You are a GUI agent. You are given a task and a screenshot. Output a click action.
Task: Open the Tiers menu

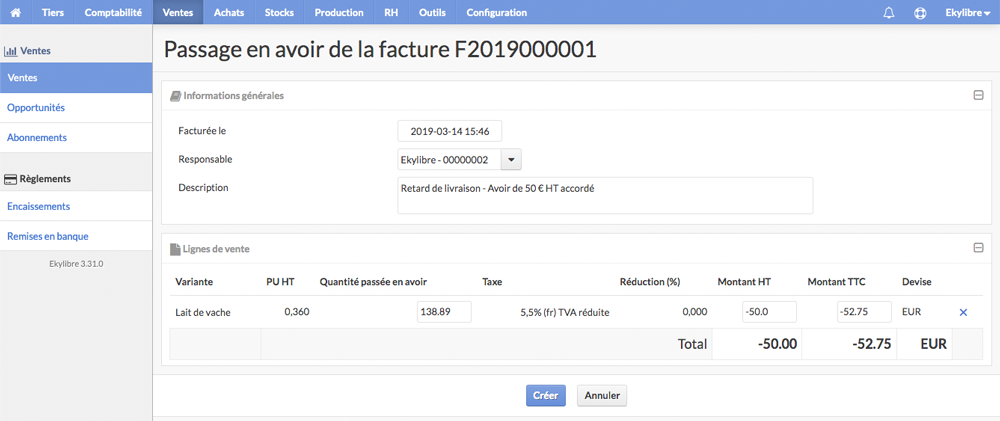[x=53, y=13]
